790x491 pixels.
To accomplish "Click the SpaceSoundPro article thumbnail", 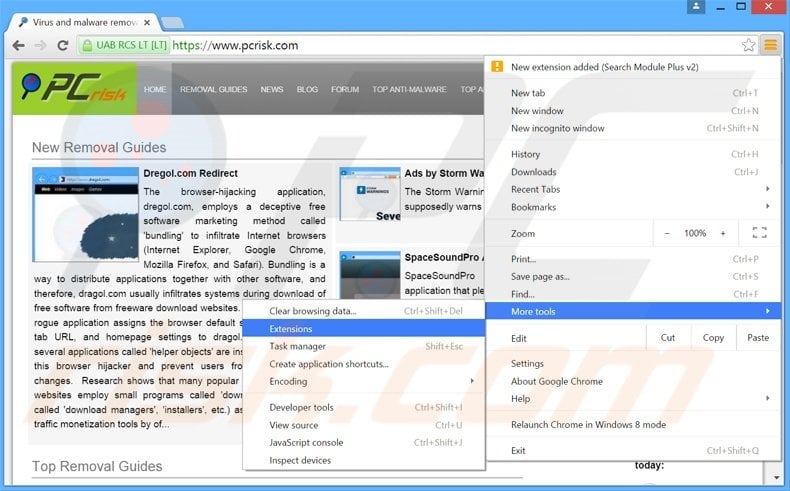I will click(370, 275).
